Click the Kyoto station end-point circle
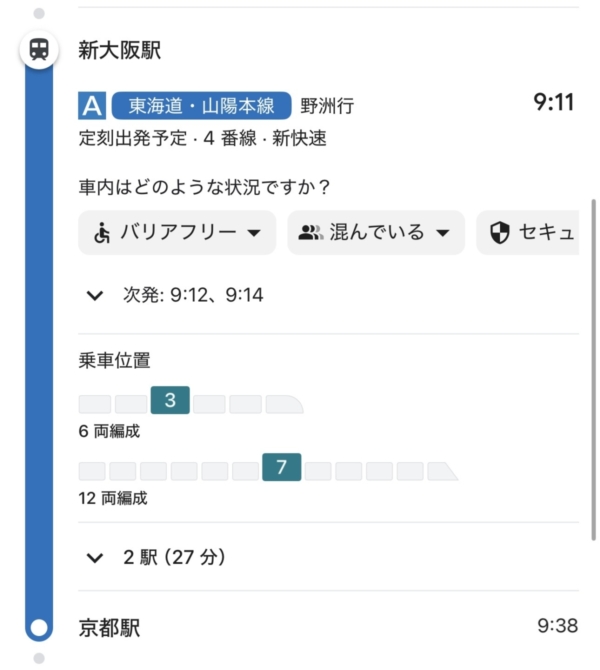The image size is (600, 670). point(38,628)
